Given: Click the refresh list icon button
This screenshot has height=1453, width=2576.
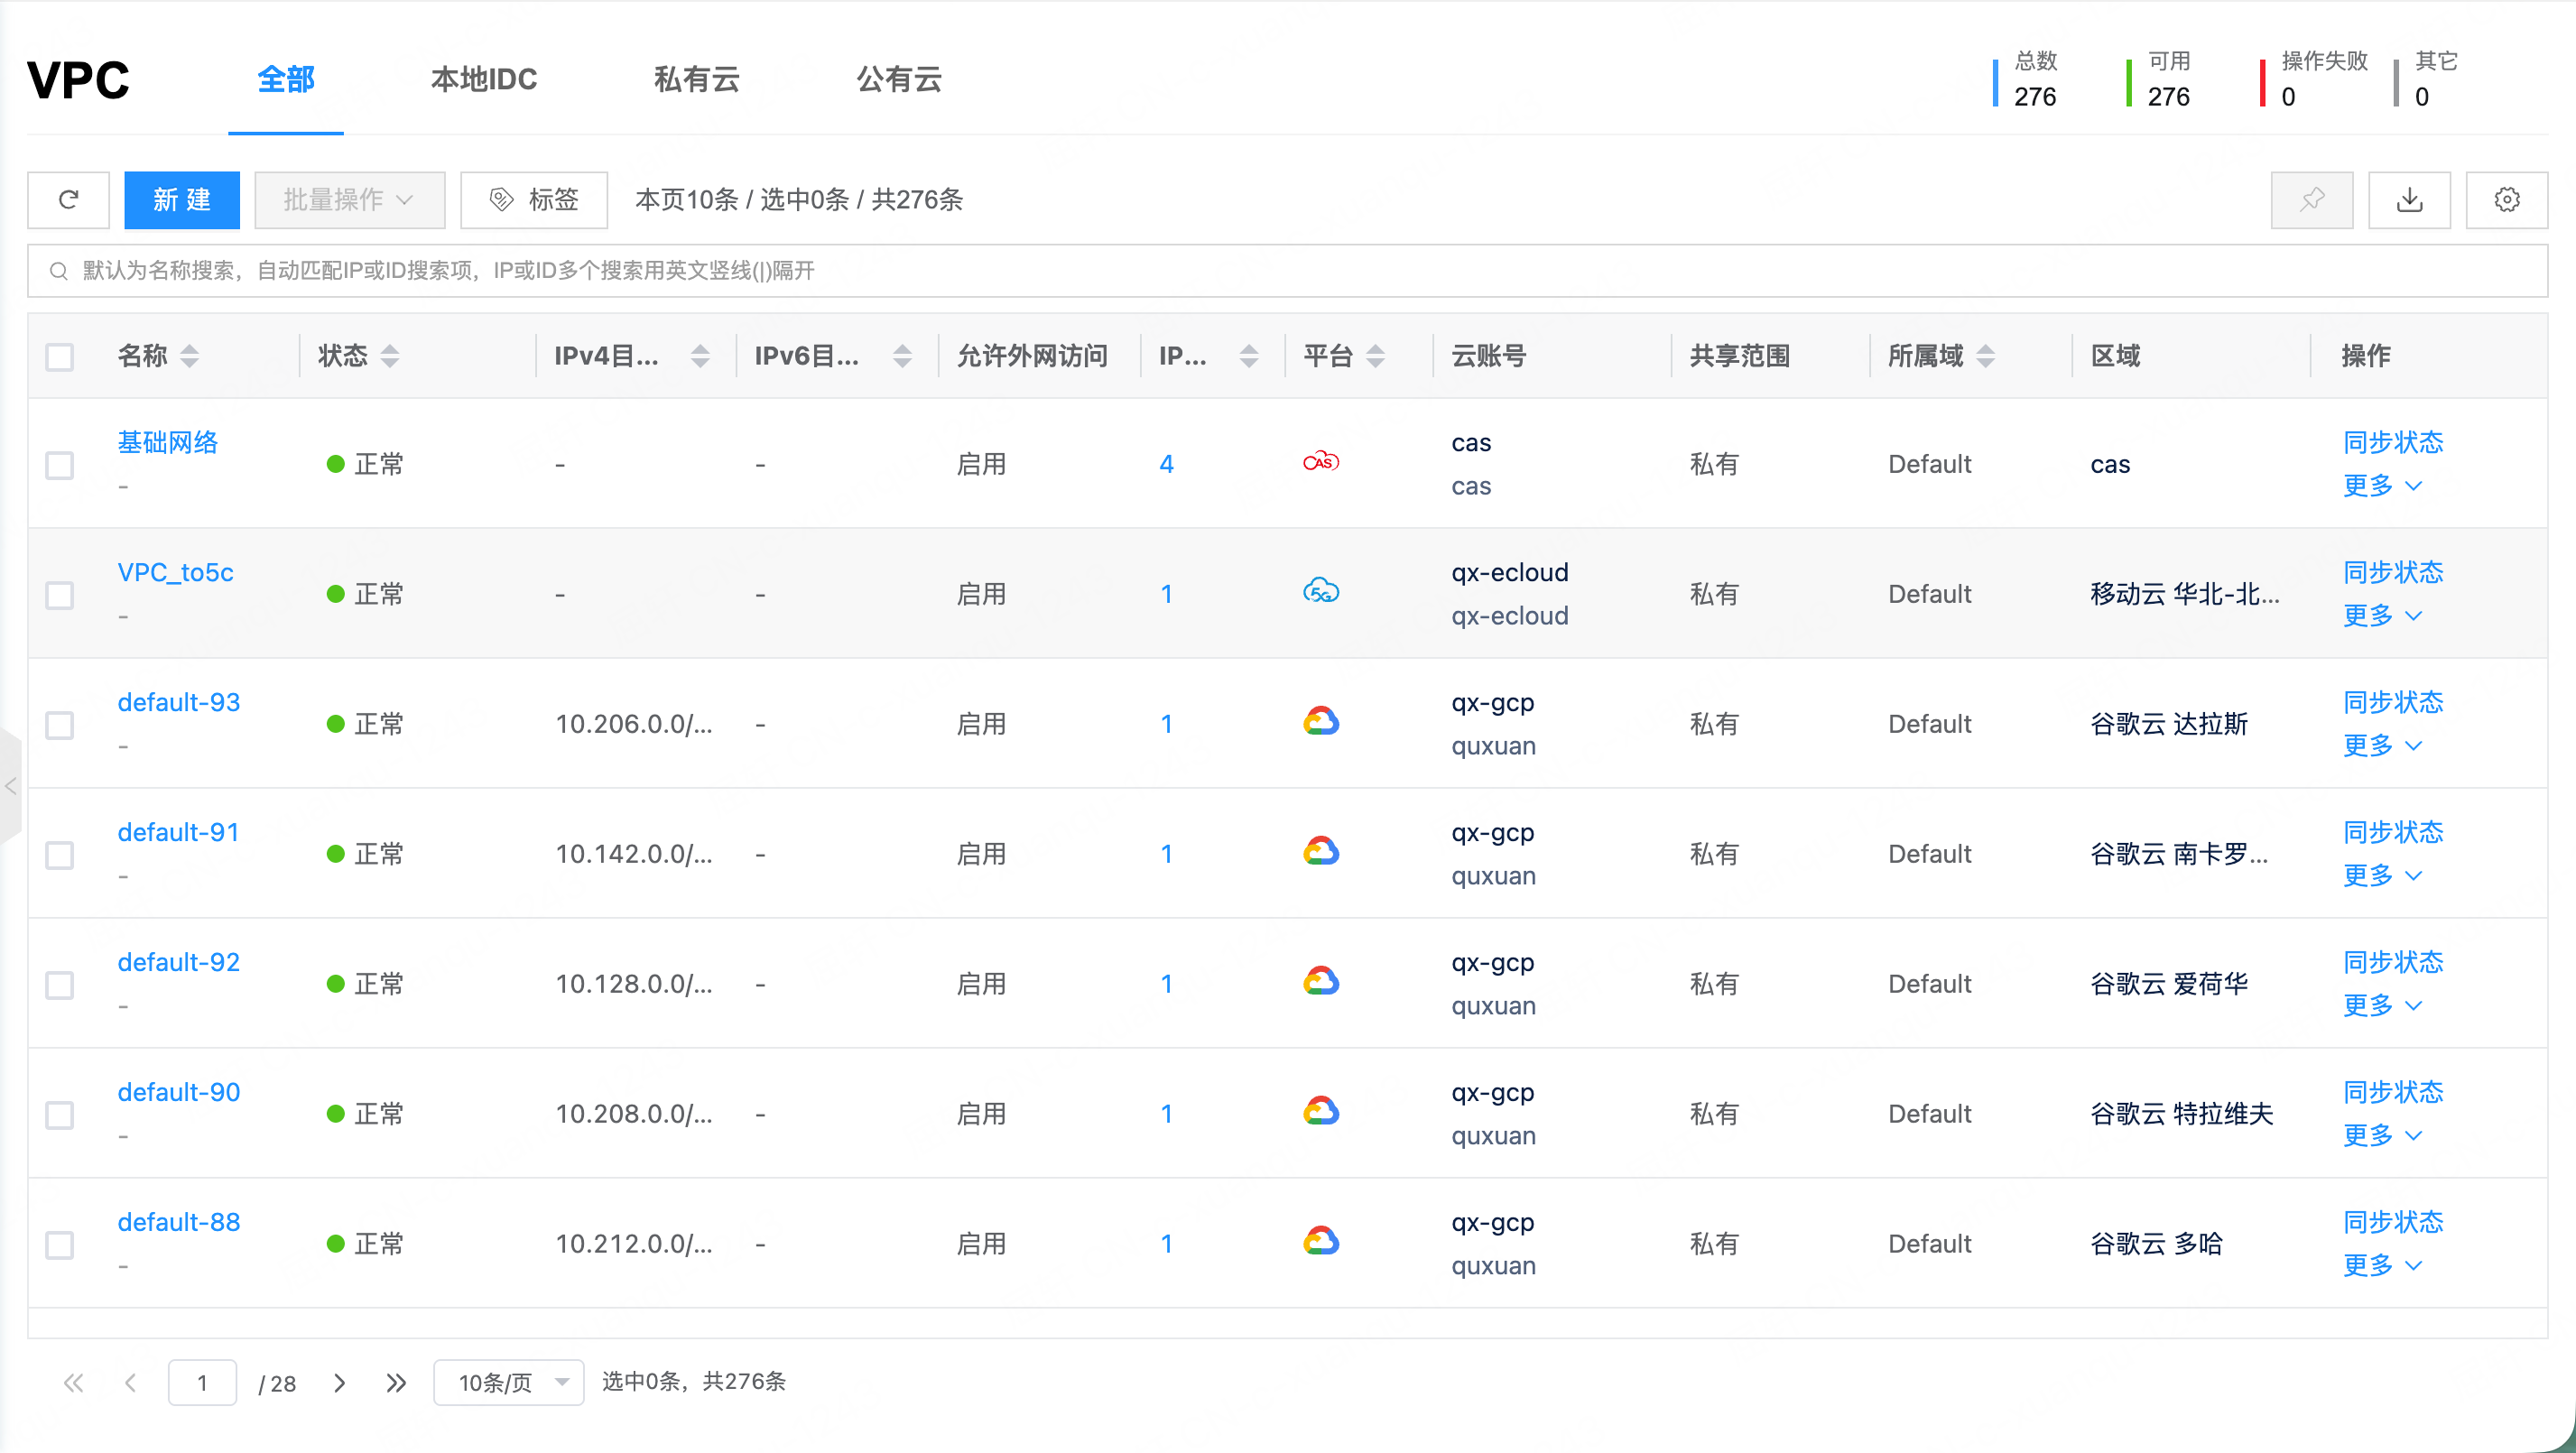Looking at the screenshot, I should coord(68,200).
